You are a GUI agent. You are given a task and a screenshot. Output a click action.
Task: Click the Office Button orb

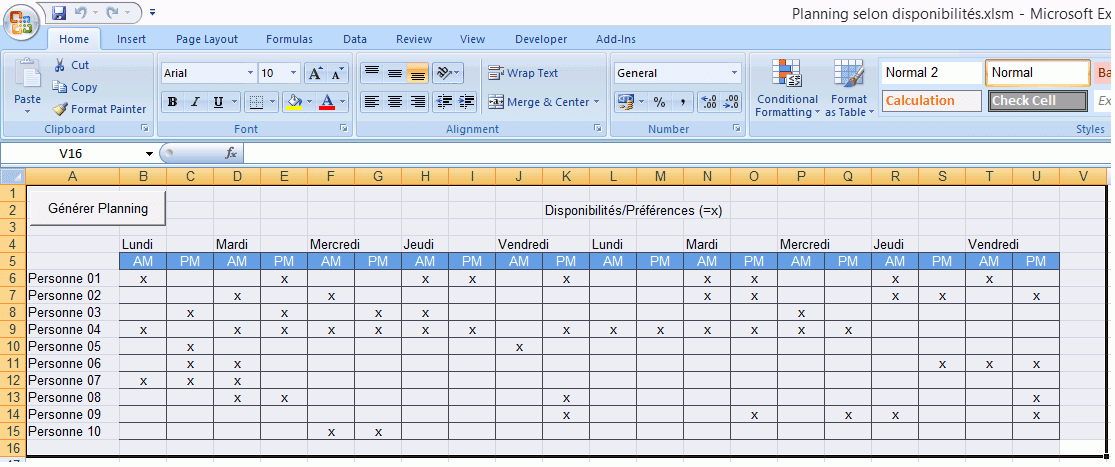pyautogui.click(x=22, y=21)
